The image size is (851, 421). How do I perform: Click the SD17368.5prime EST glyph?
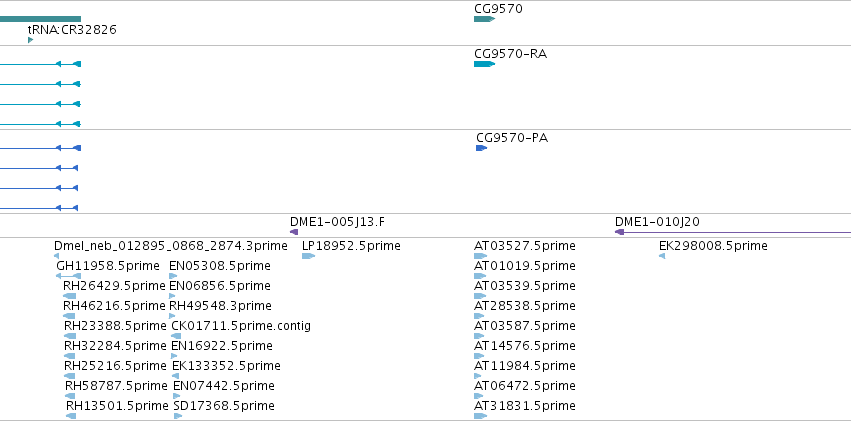[178, 416]
